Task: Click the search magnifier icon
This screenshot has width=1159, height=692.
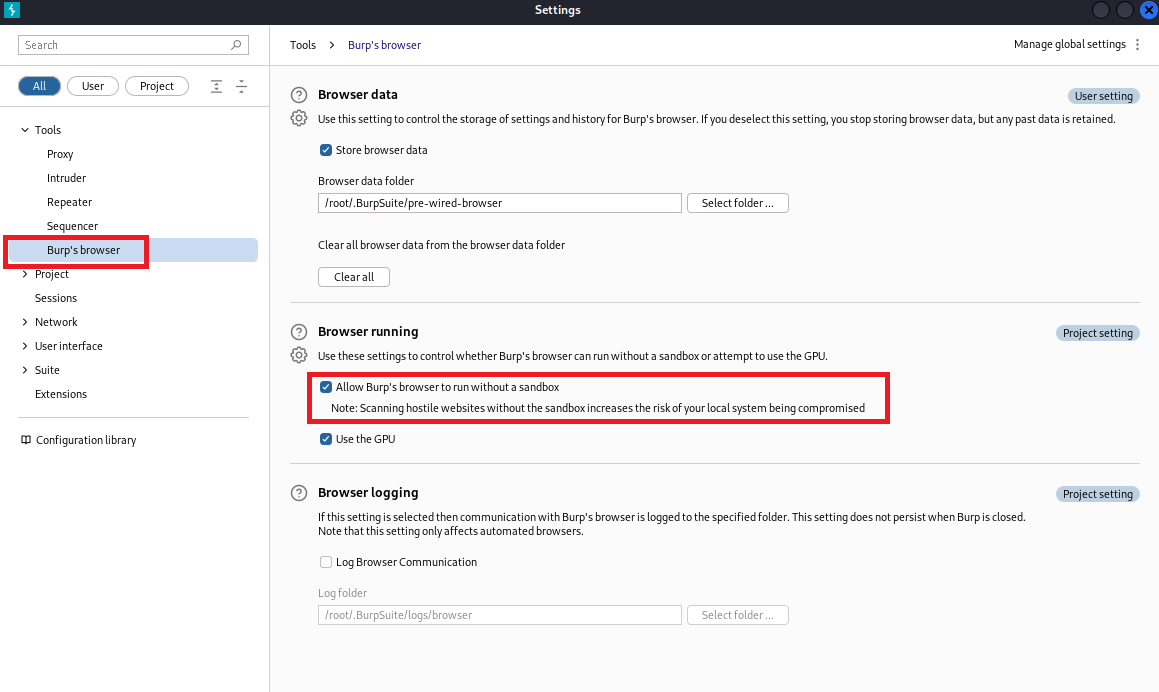Action: pyautogui.click(x=236, y=45)
